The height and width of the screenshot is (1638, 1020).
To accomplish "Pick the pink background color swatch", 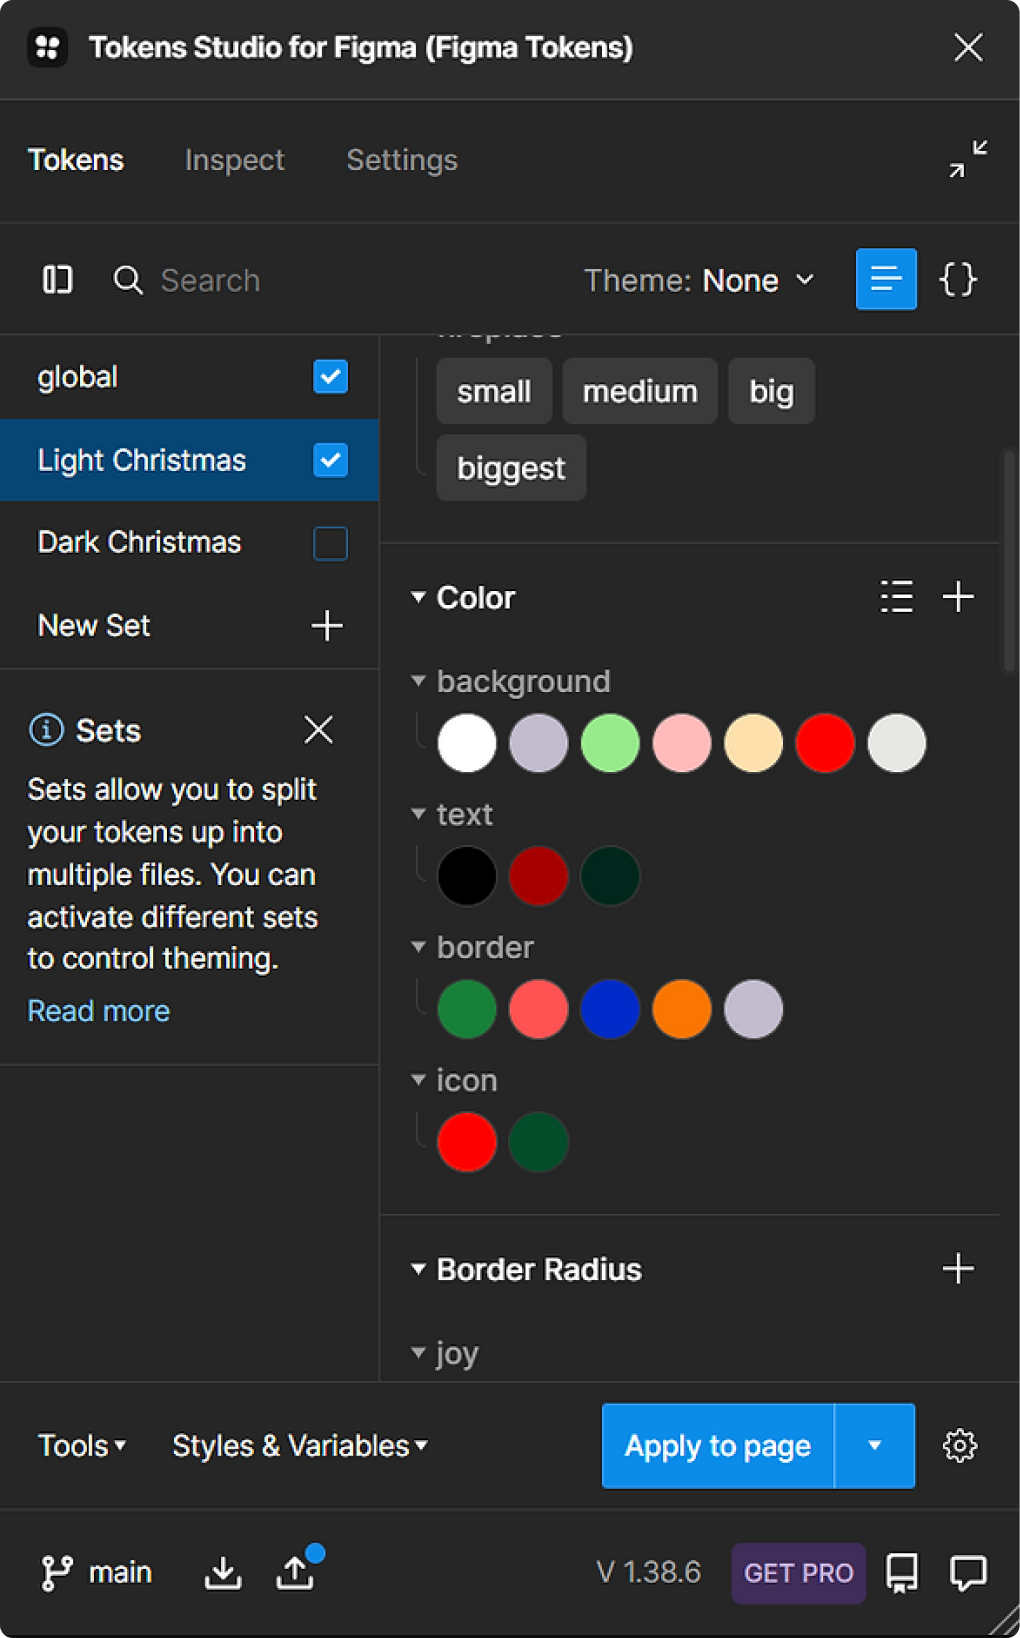I will click(682, 743).
